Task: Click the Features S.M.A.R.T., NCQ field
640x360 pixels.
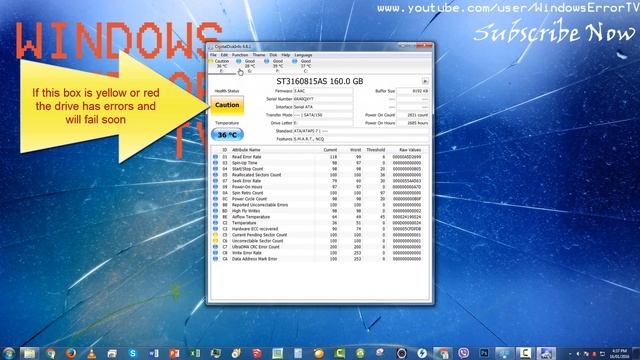Action: (x=361, y=139)
